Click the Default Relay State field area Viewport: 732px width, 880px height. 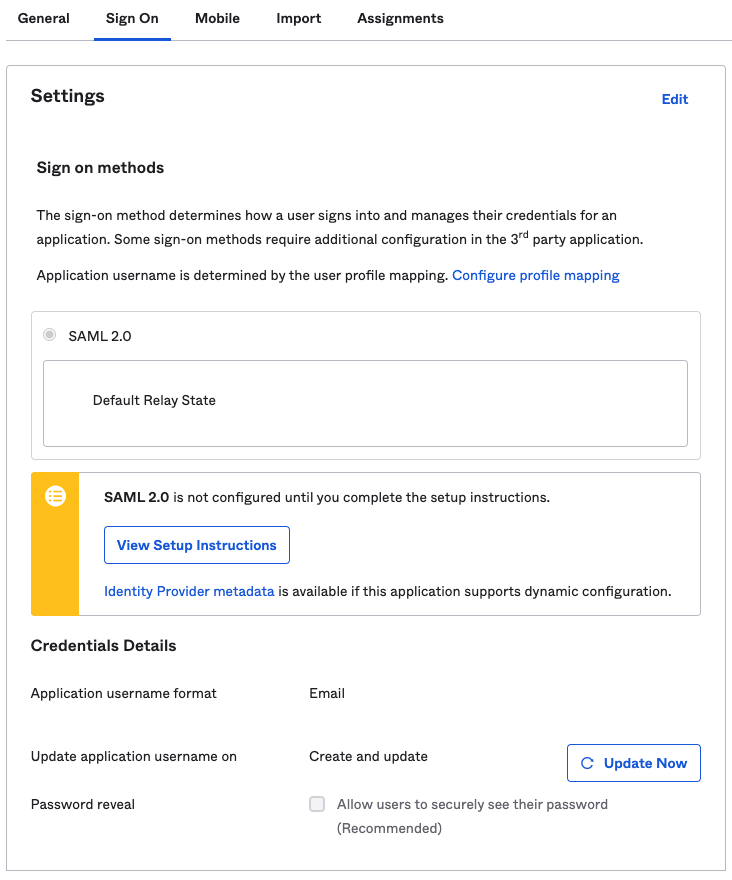[365, 402]
